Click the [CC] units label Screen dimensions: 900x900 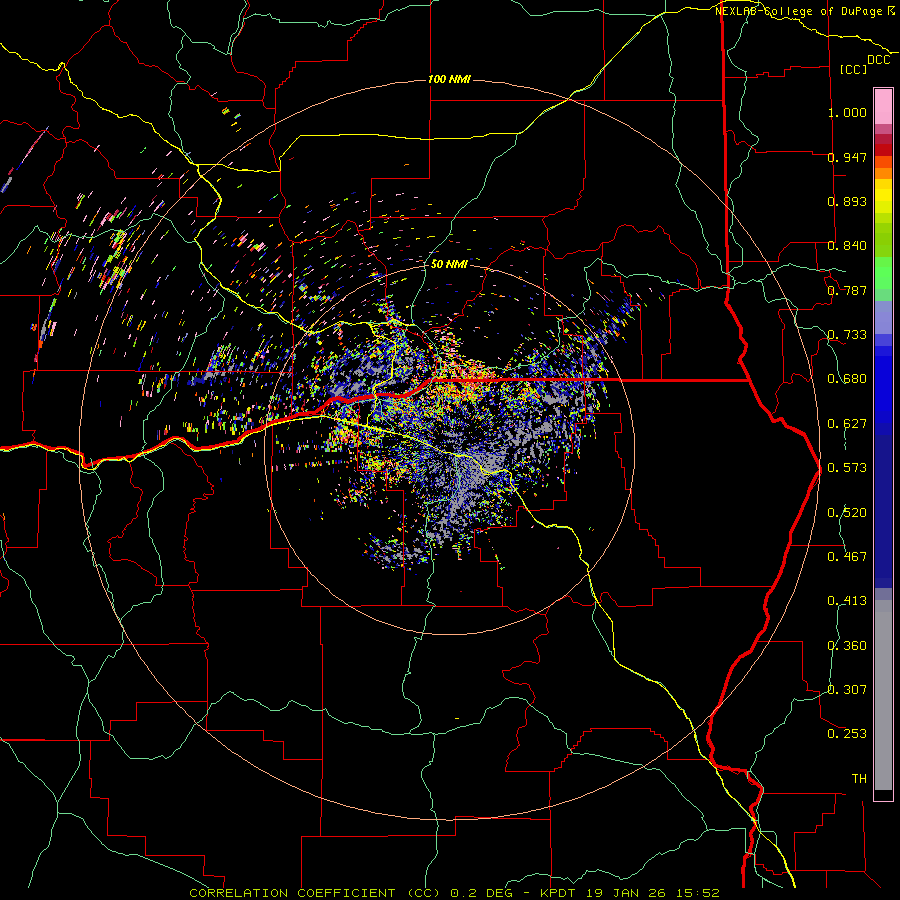tap(854, 69)
